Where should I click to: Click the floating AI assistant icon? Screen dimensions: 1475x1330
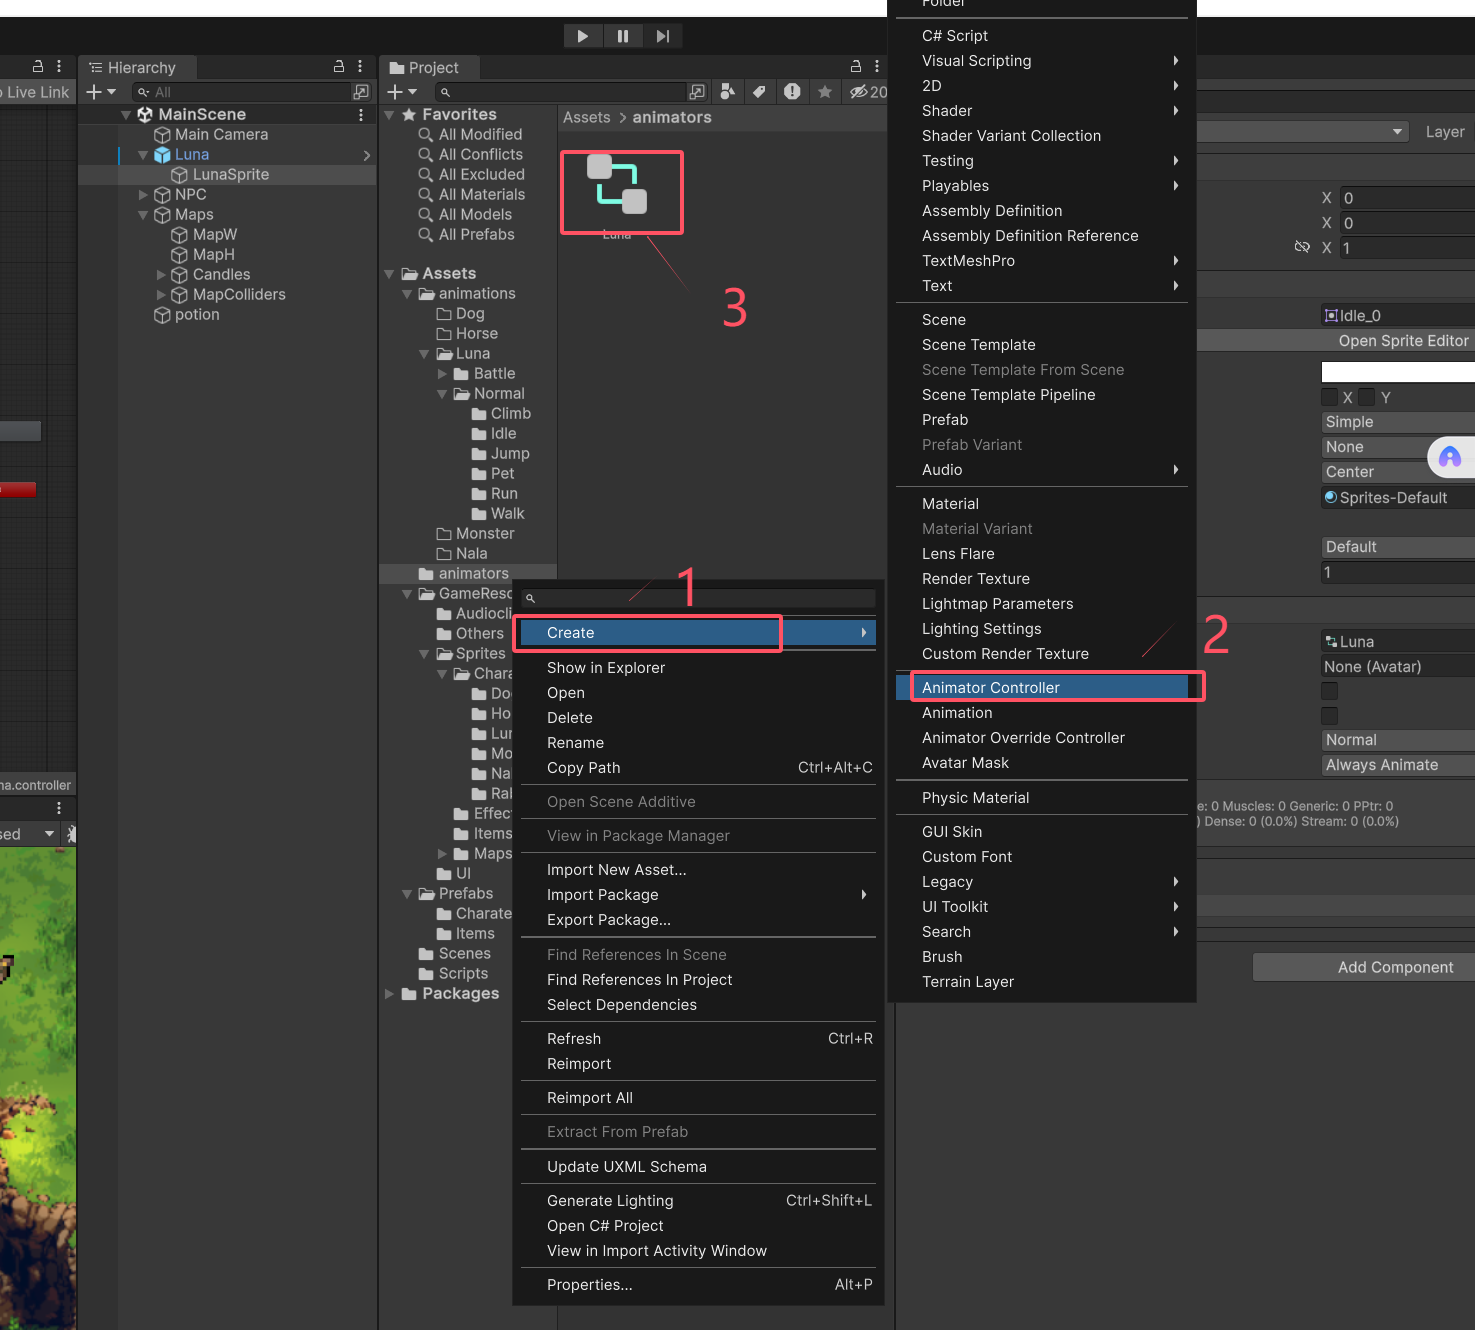pyautogui.click(x=1450, y=458)
